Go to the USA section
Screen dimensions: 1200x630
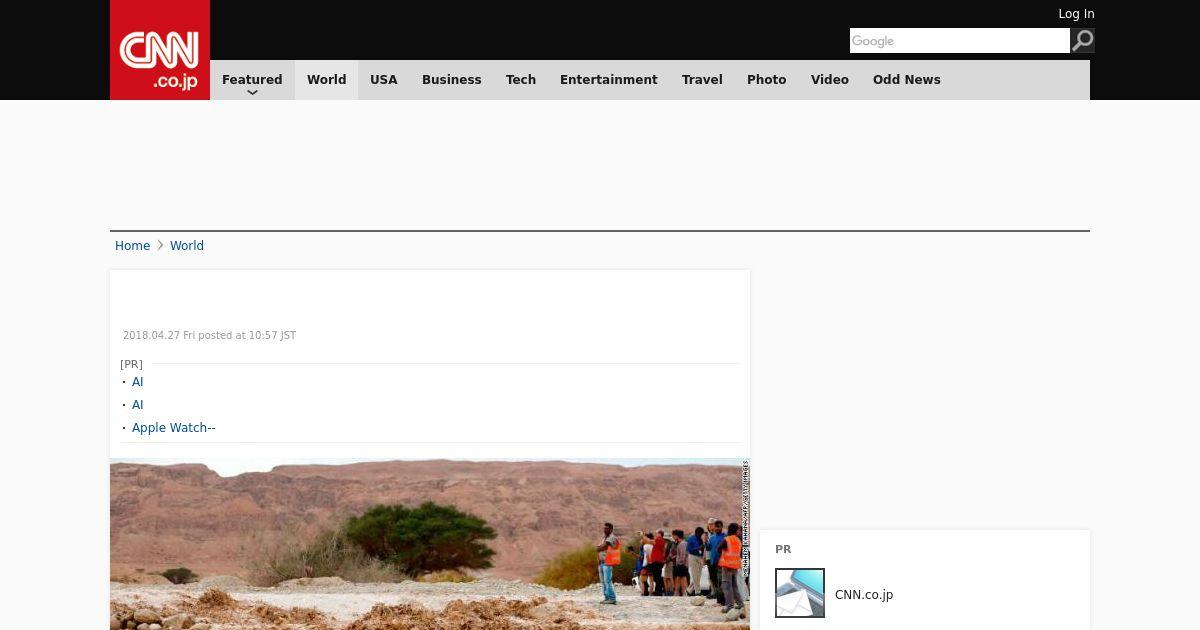pos(384,80)
